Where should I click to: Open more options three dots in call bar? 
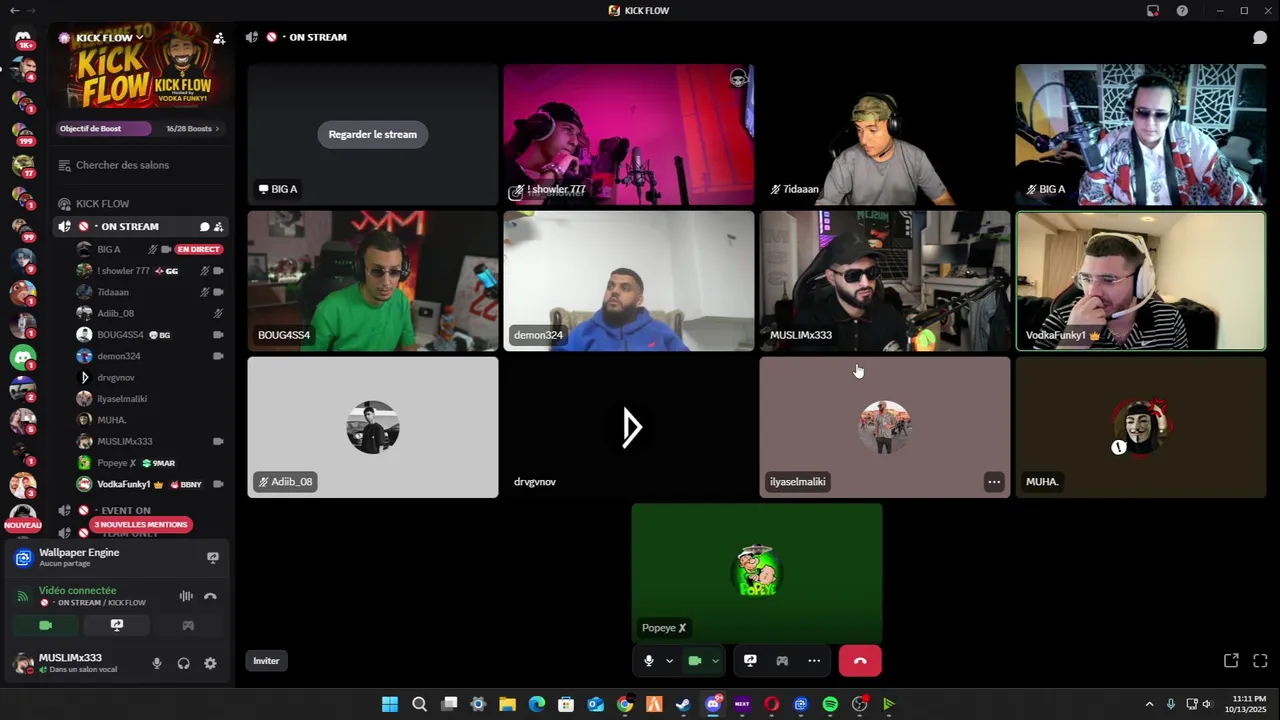pos(814,661)
